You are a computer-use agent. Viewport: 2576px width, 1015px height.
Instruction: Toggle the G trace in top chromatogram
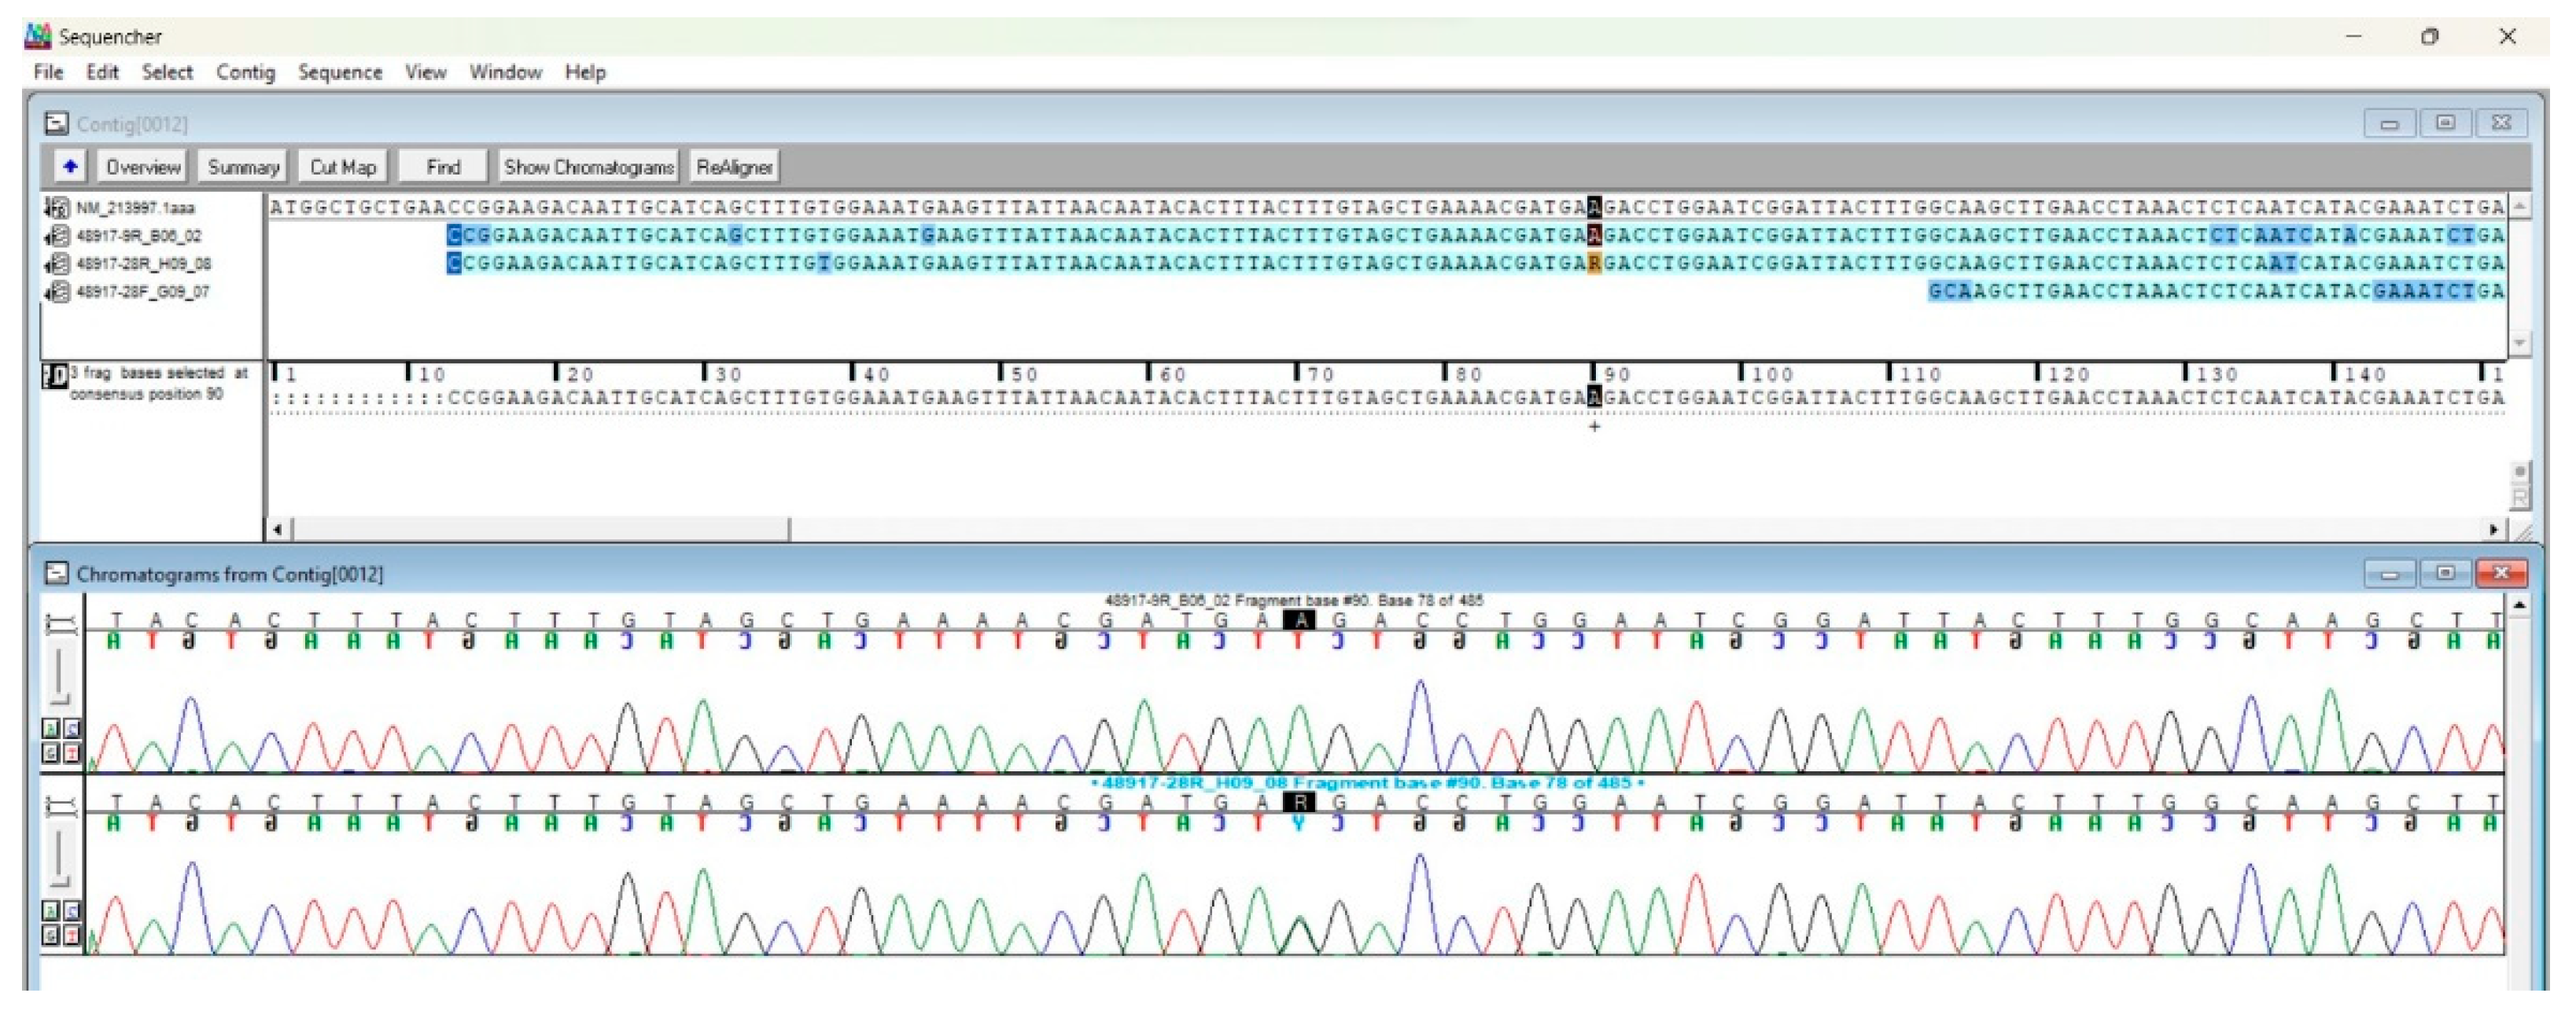pos(50,753)
